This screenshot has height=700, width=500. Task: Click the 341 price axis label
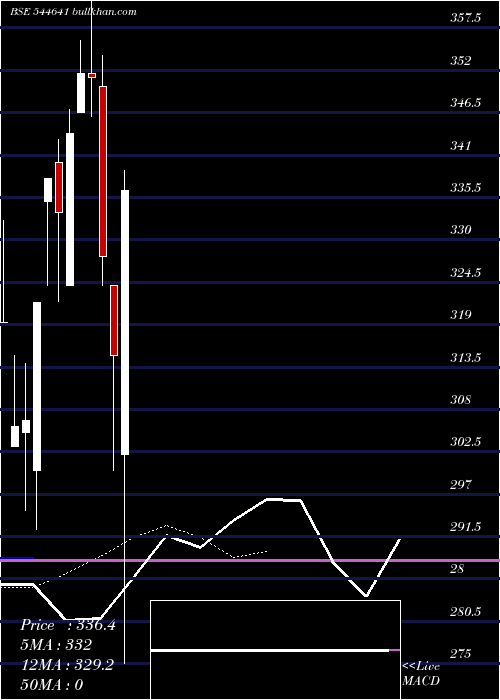(x=461, y=145)
